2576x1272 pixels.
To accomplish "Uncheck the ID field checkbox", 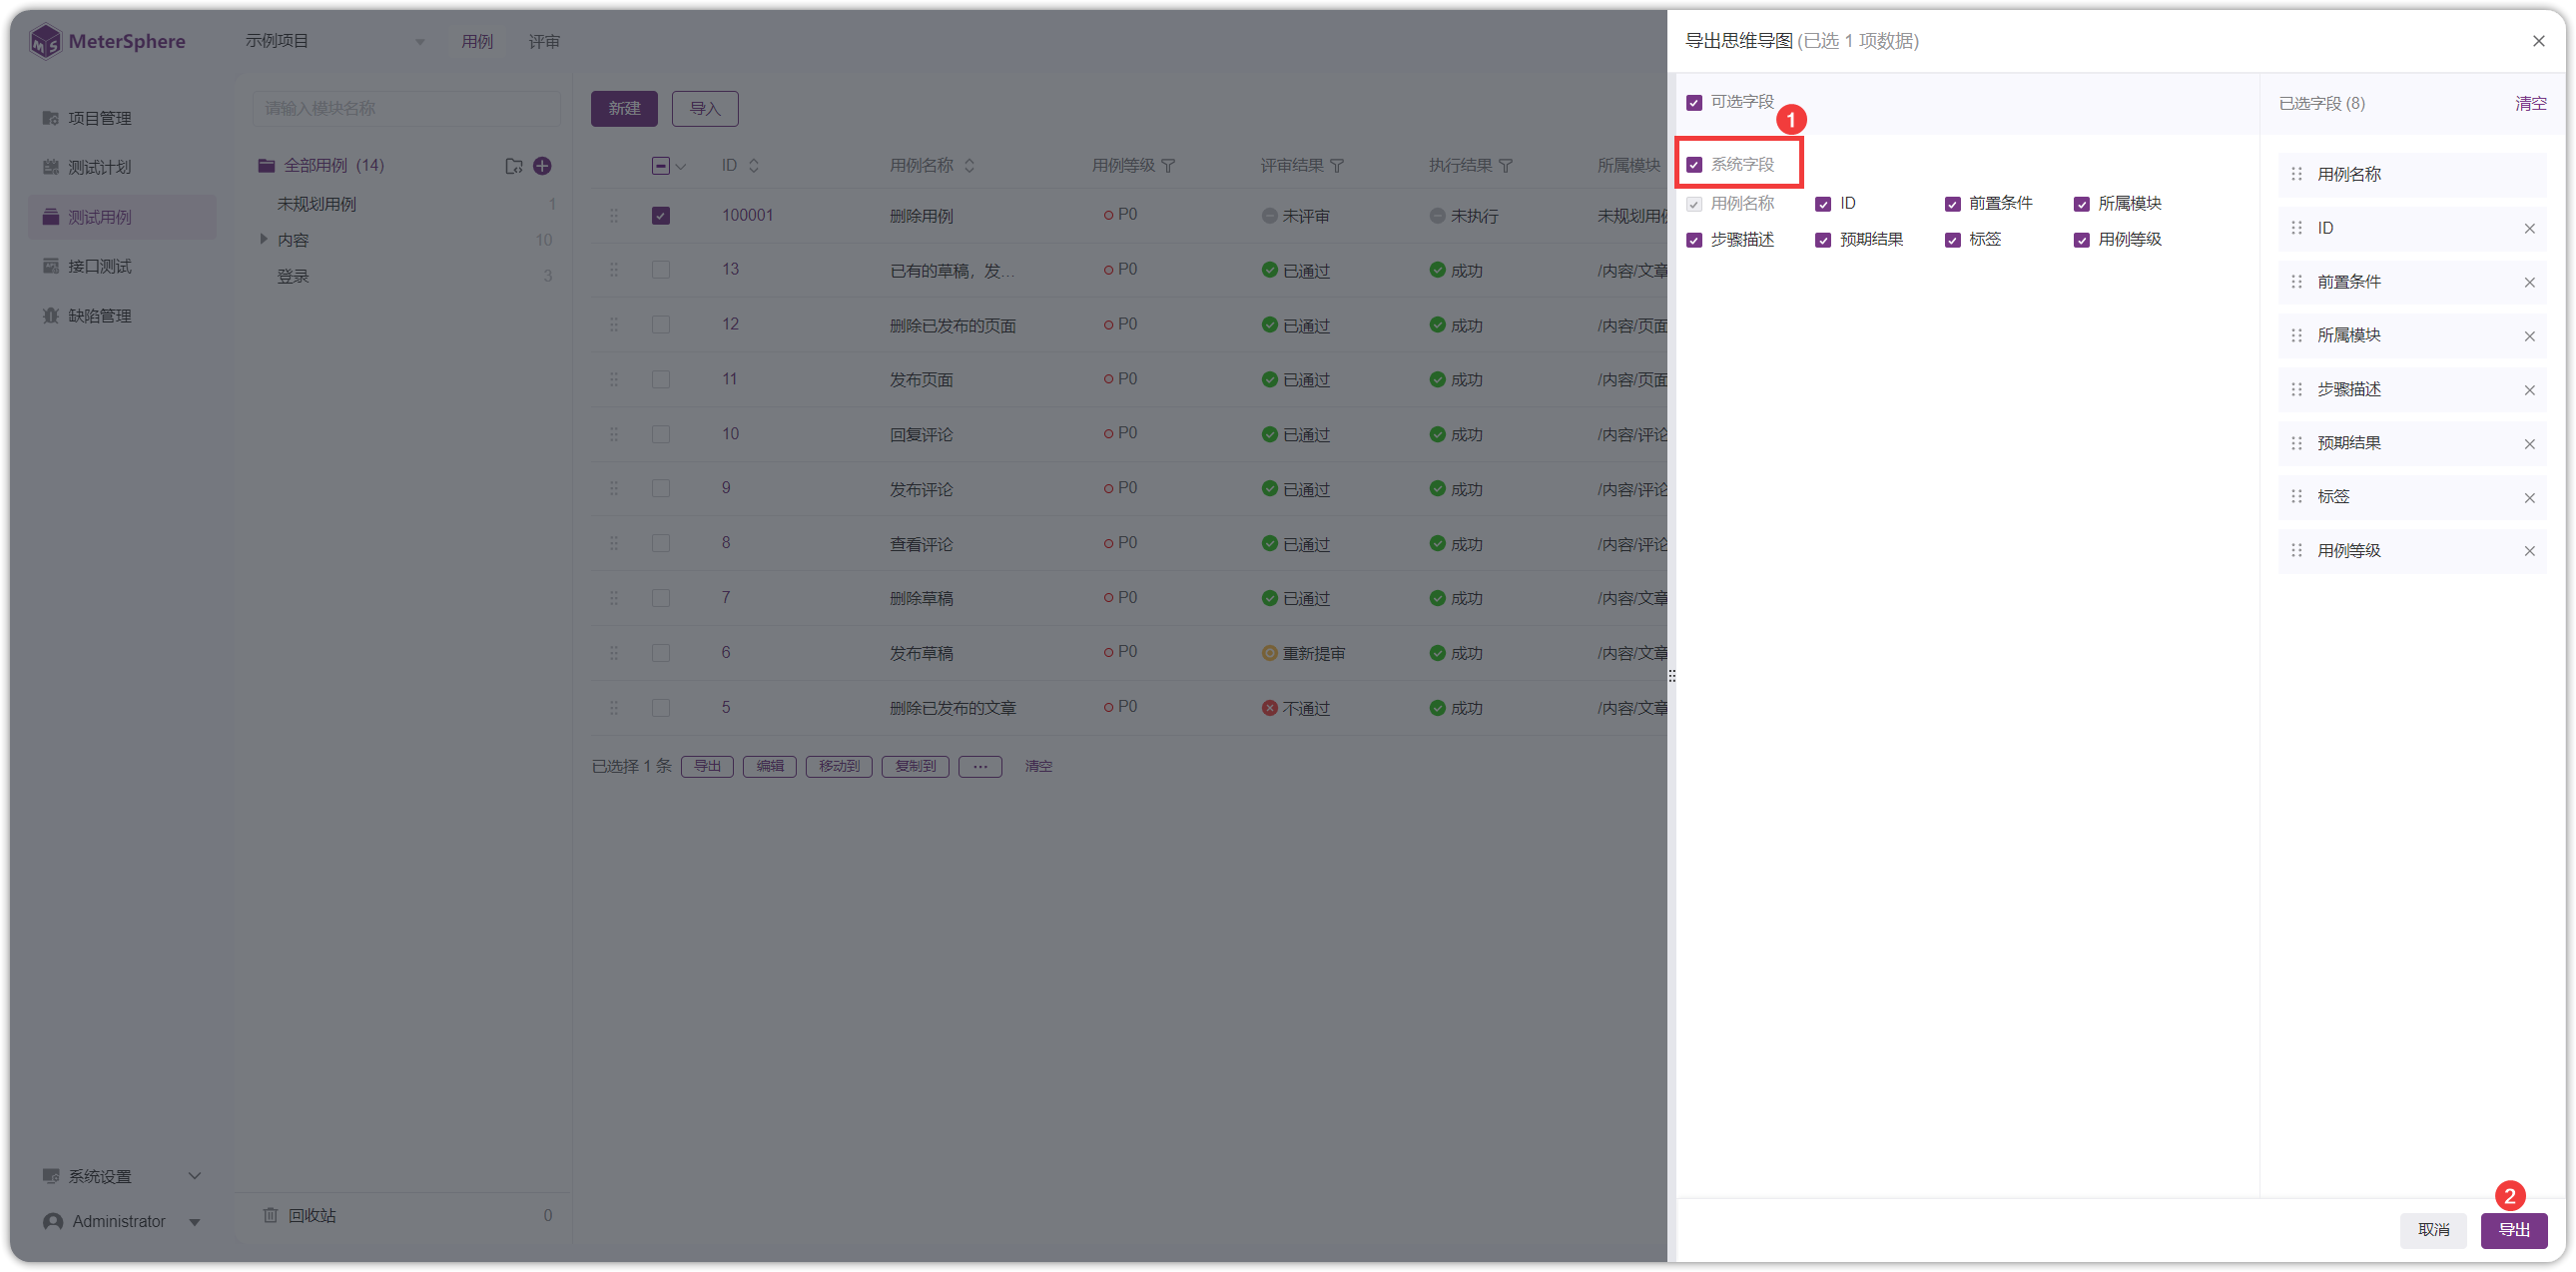I will click(x=1823, y=204).
